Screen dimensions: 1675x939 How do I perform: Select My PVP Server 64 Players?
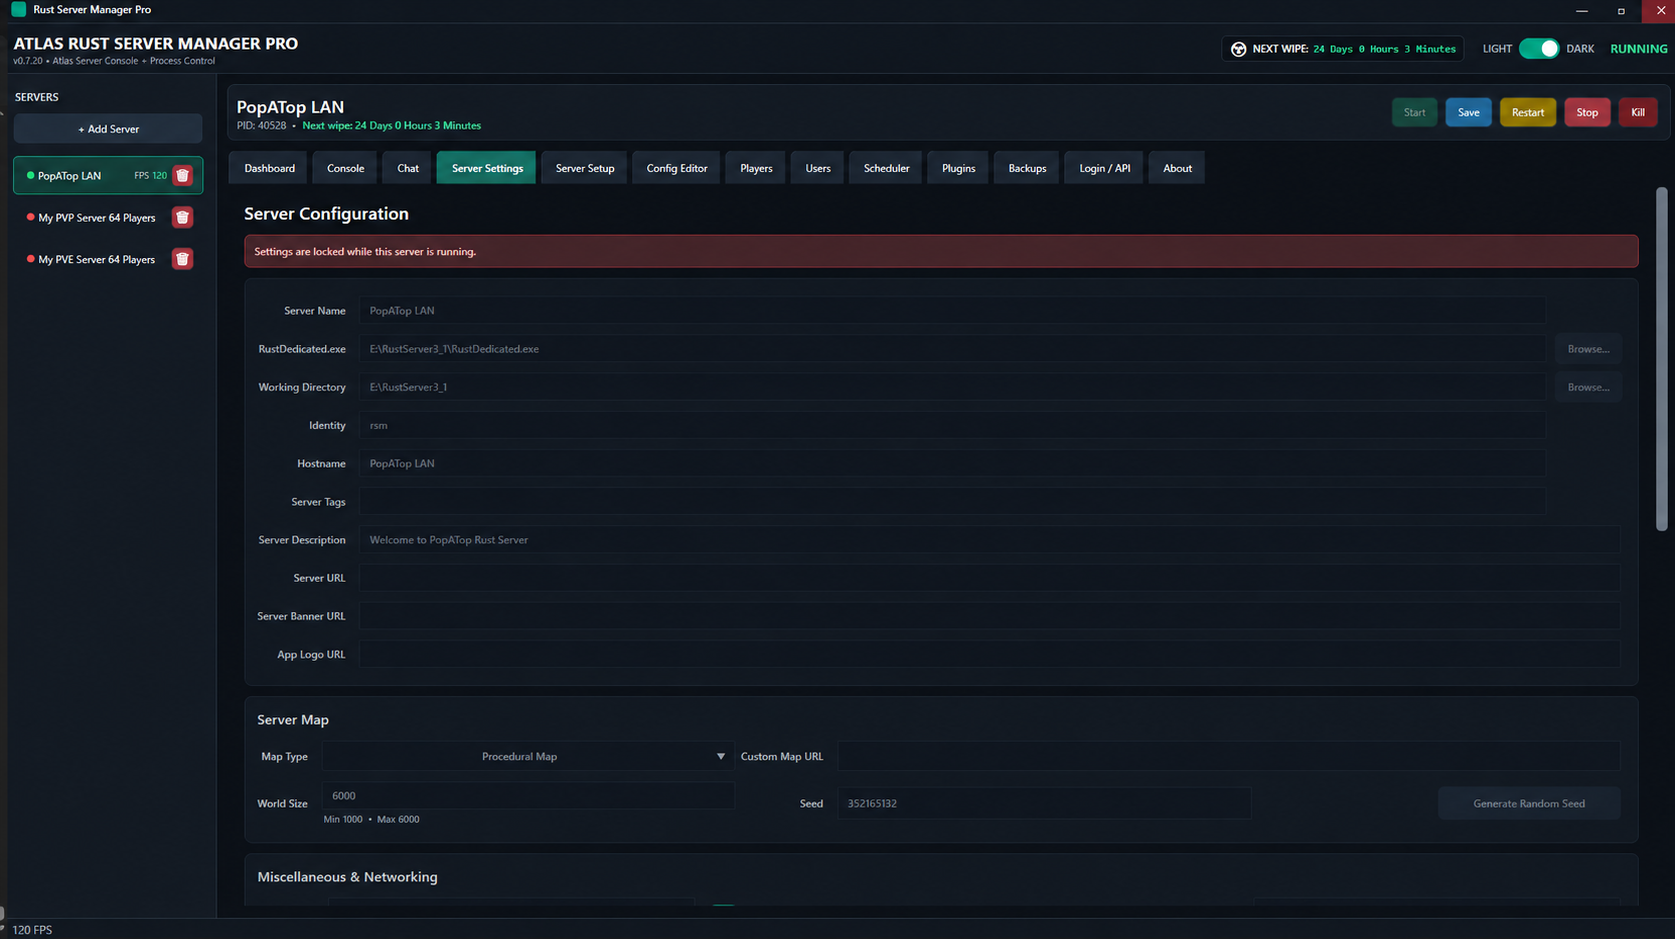[97, 217]
